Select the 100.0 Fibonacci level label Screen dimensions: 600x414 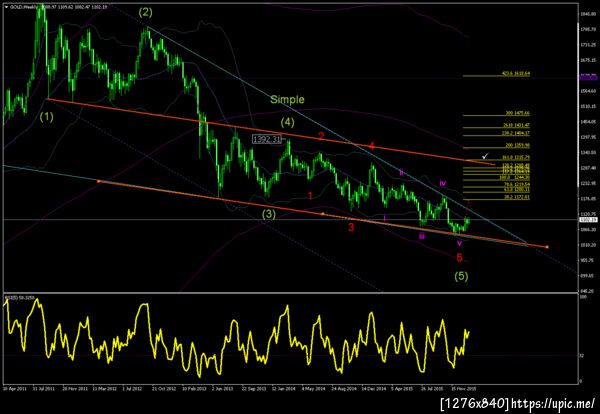pyautogui.click(x=517, y=178)
